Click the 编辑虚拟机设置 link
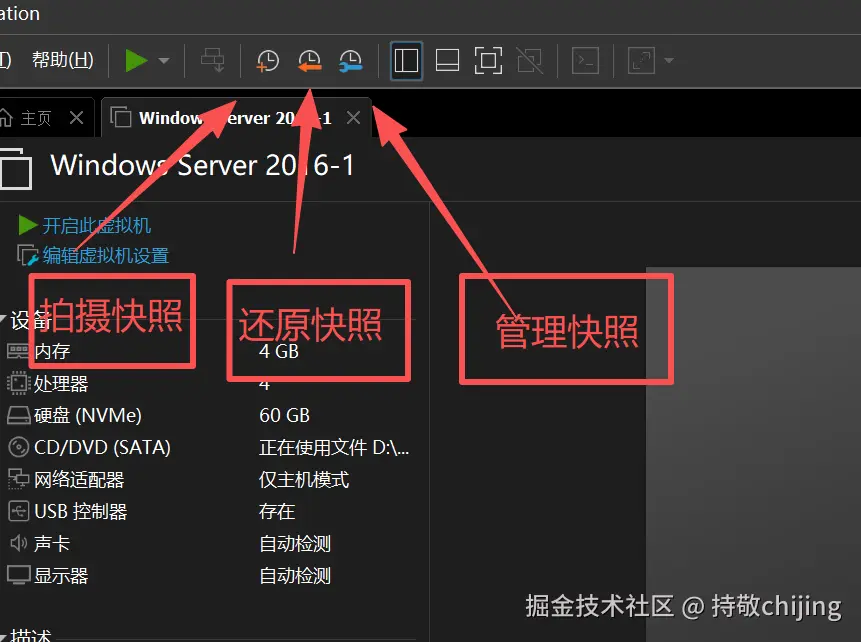 coord(106,255)
